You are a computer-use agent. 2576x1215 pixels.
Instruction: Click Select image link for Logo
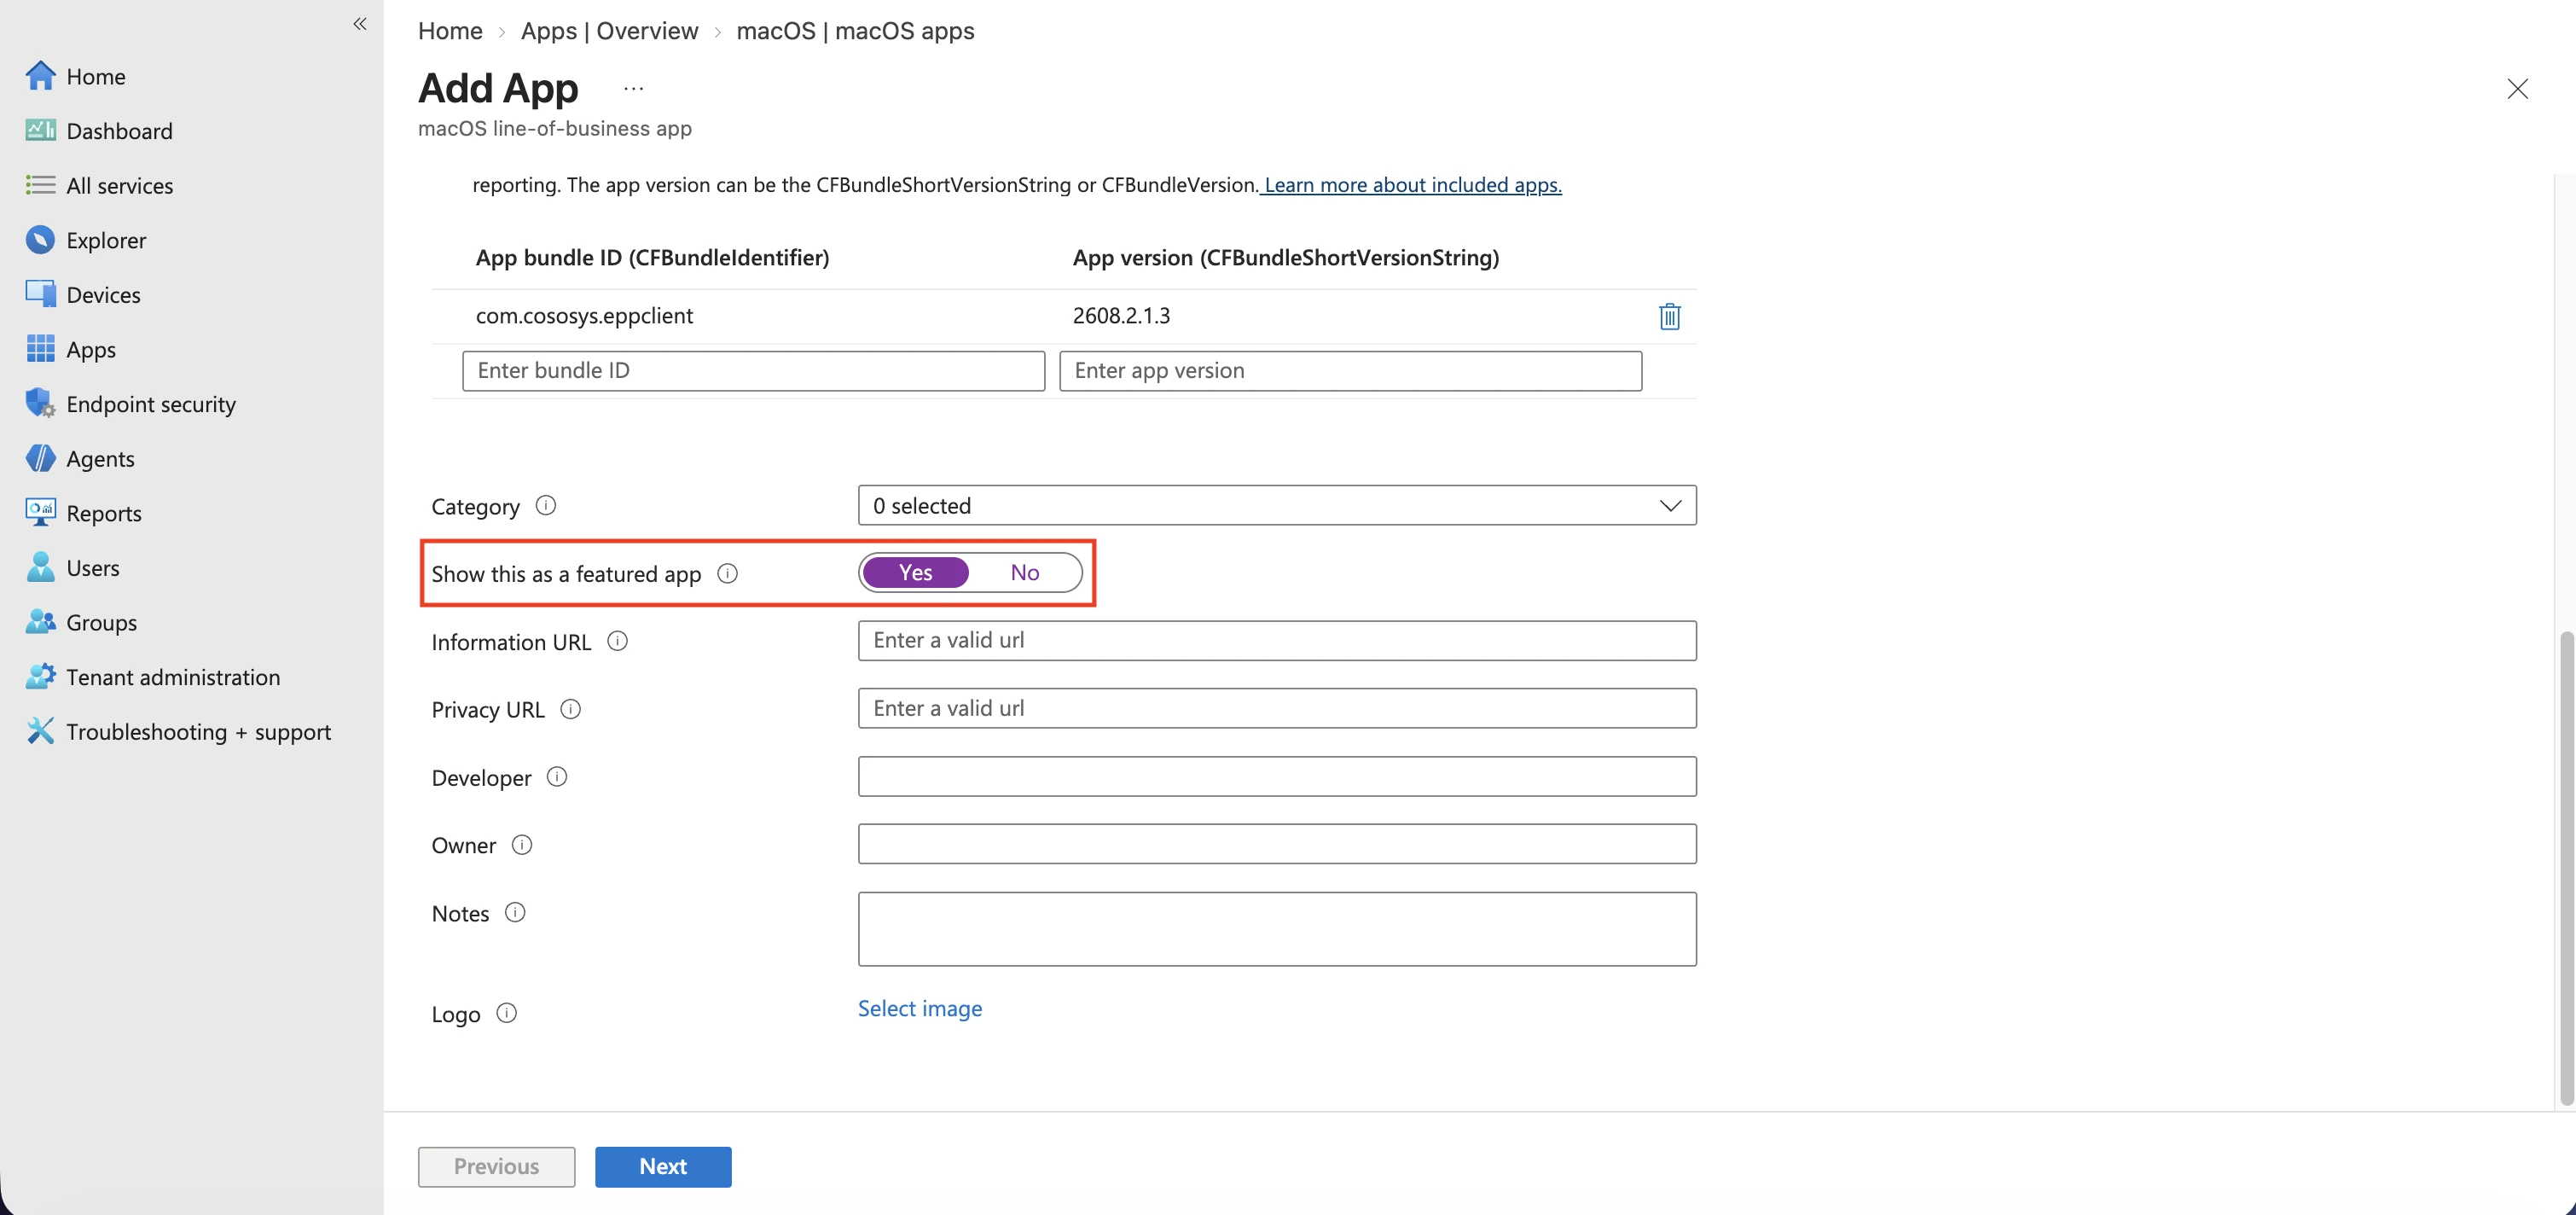tap(920, 1008)
